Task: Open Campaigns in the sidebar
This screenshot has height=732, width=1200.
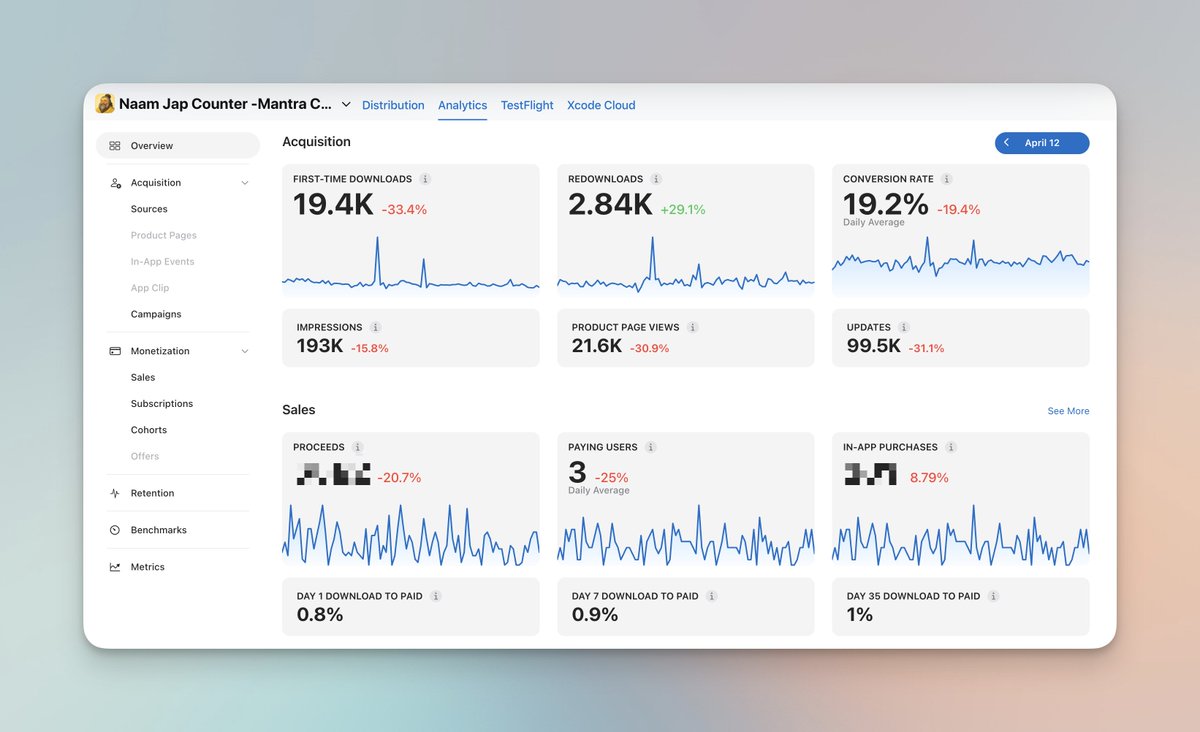Action: pyautogui.click(x=156, y=314)
